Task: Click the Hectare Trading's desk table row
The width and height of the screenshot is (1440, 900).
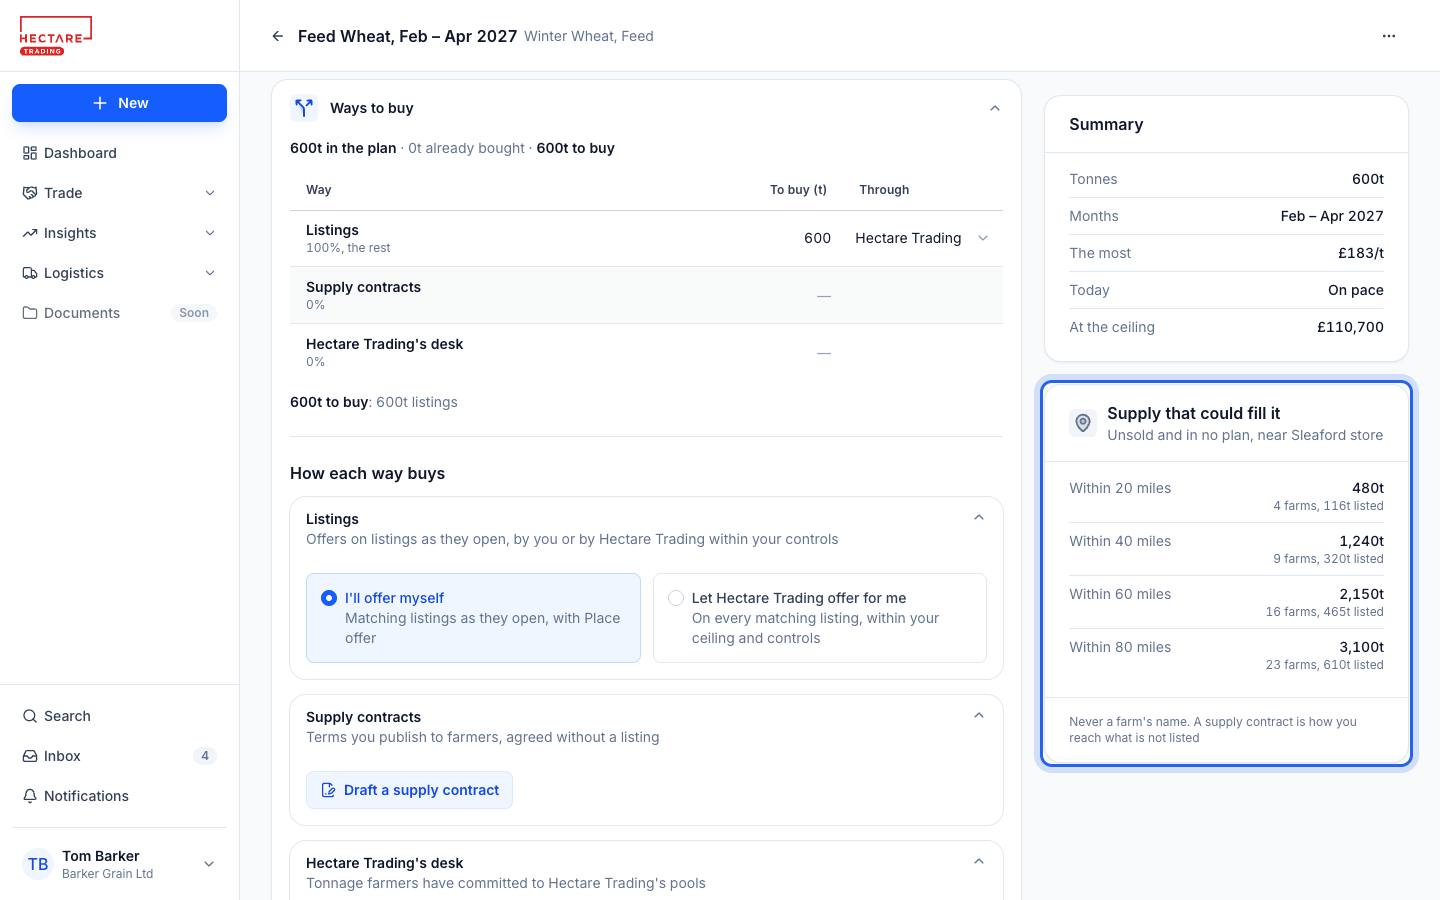Action: click(646, 352)
